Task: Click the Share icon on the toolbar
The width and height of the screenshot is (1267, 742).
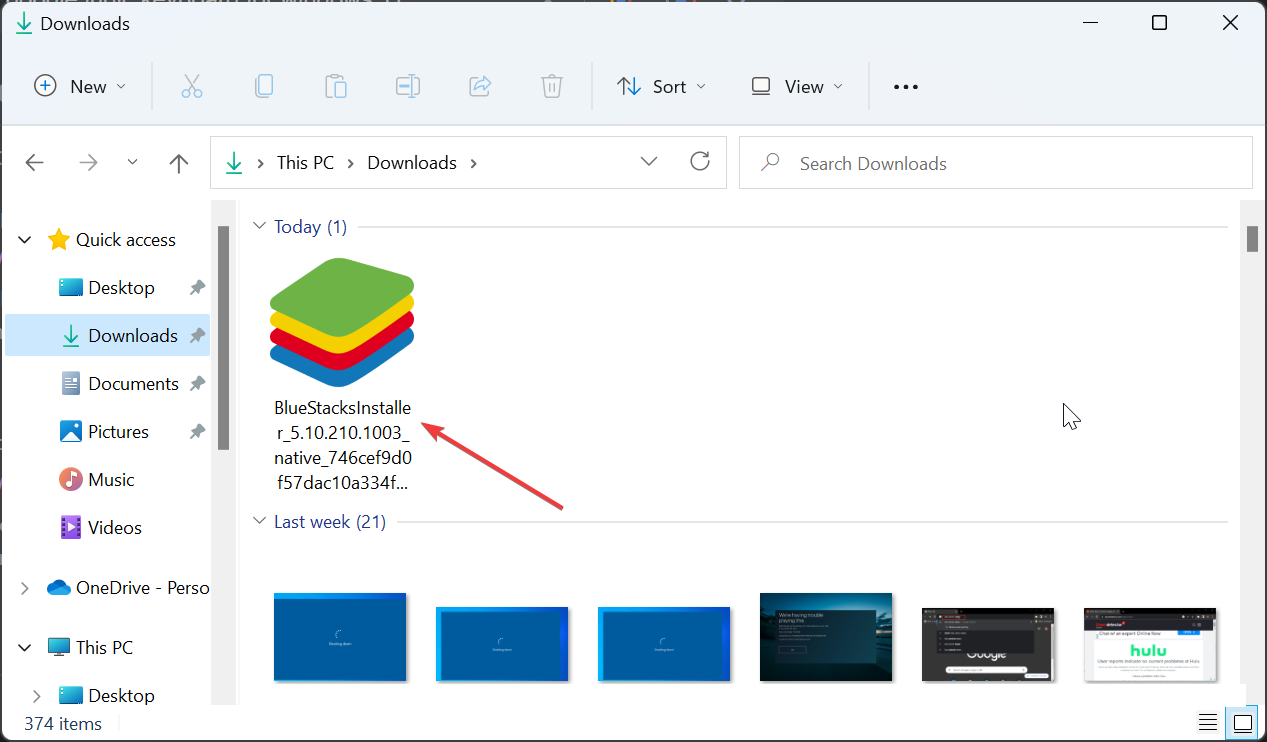Action: coord(480,86)
